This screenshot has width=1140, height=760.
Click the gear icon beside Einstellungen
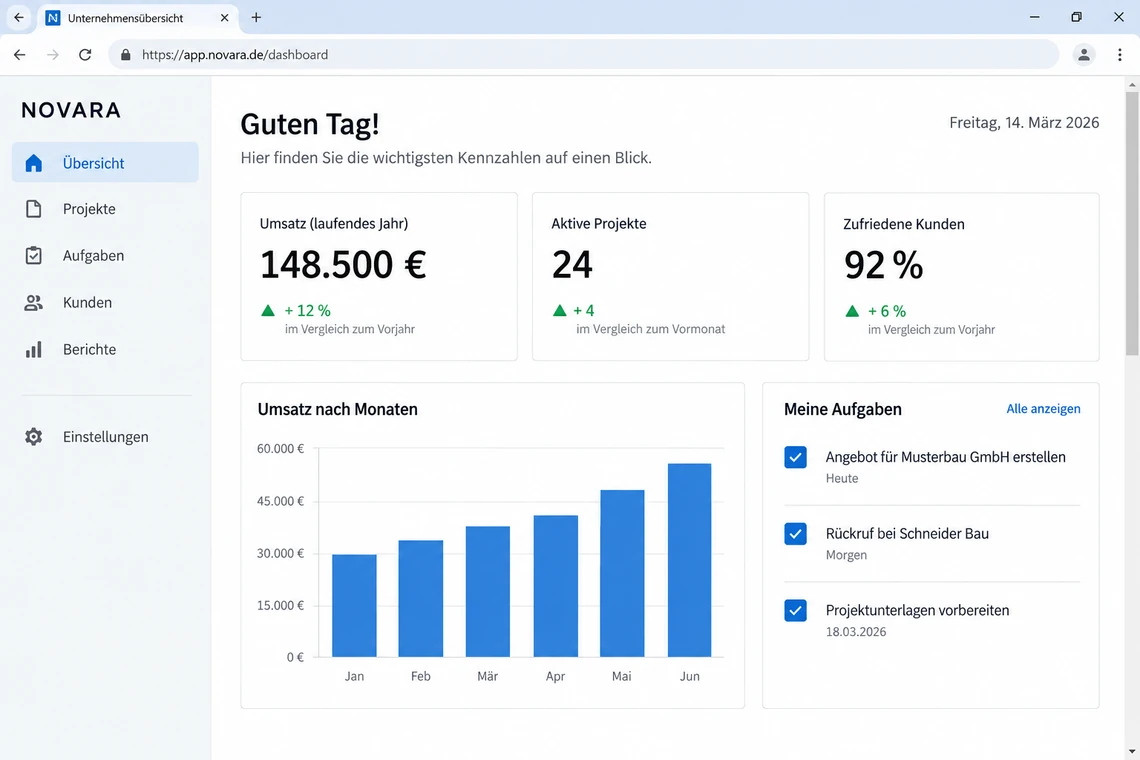(x=33, y=436)
